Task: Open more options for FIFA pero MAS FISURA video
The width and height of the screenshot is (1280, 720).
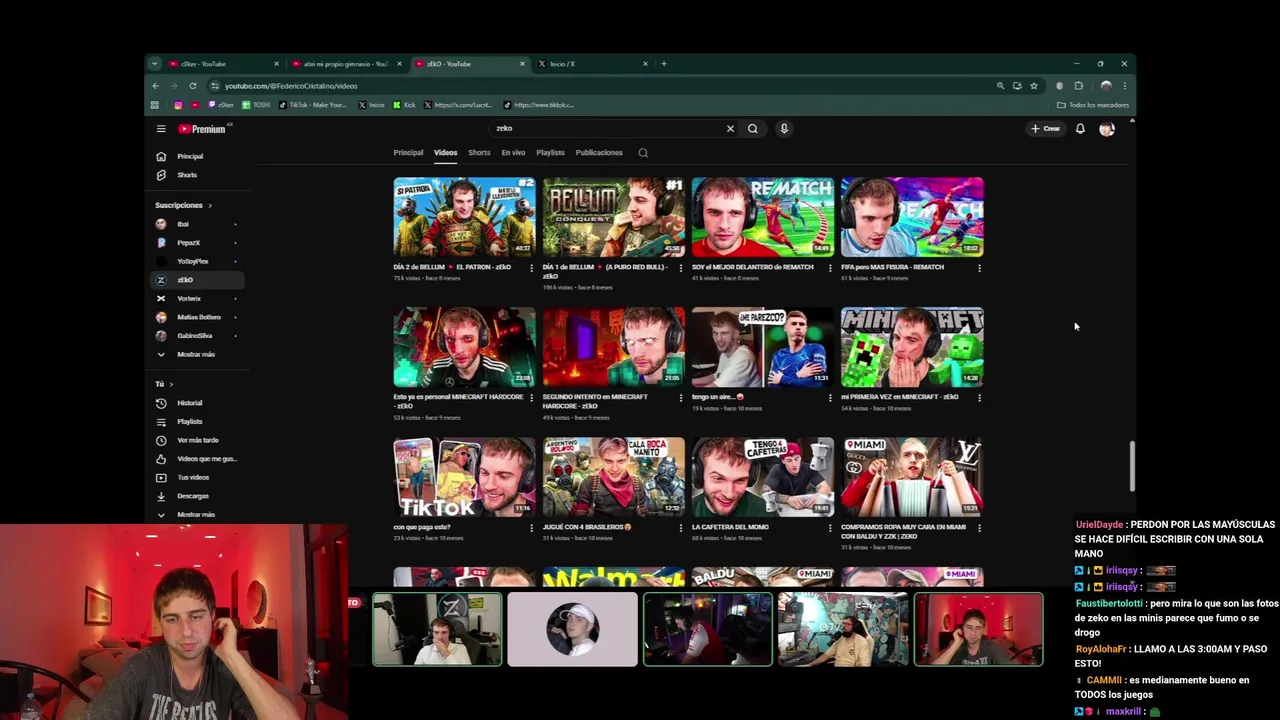Action: (978, 268)
